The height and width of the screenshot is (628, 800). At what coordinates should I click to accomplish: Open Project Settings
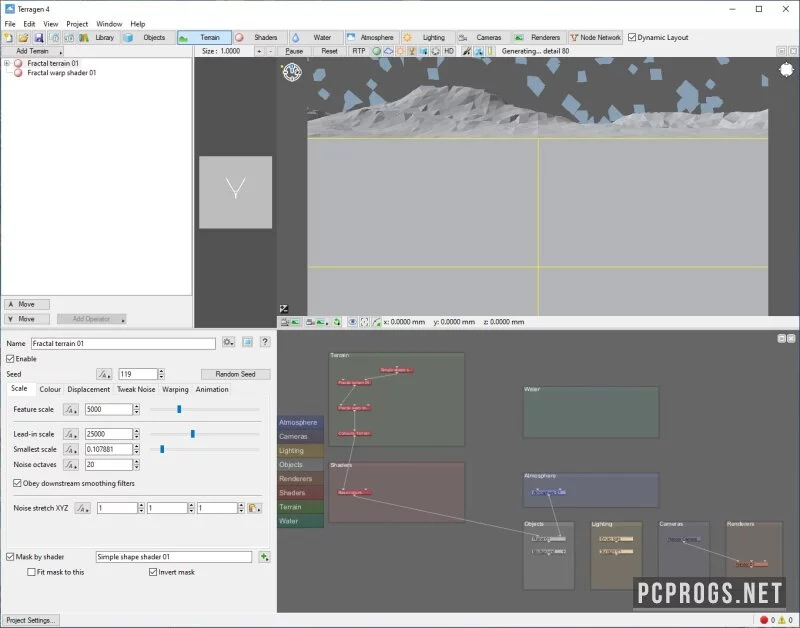[x=31, y=620]
